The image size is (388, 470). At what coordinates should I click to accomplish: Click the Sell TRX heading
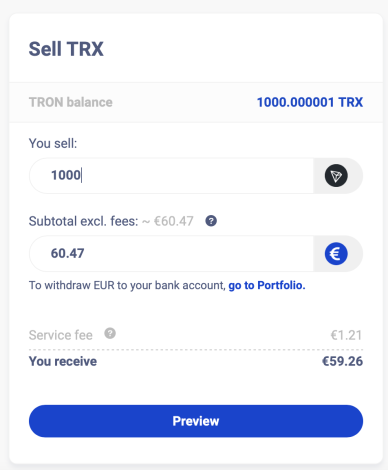tap(66, 49)
